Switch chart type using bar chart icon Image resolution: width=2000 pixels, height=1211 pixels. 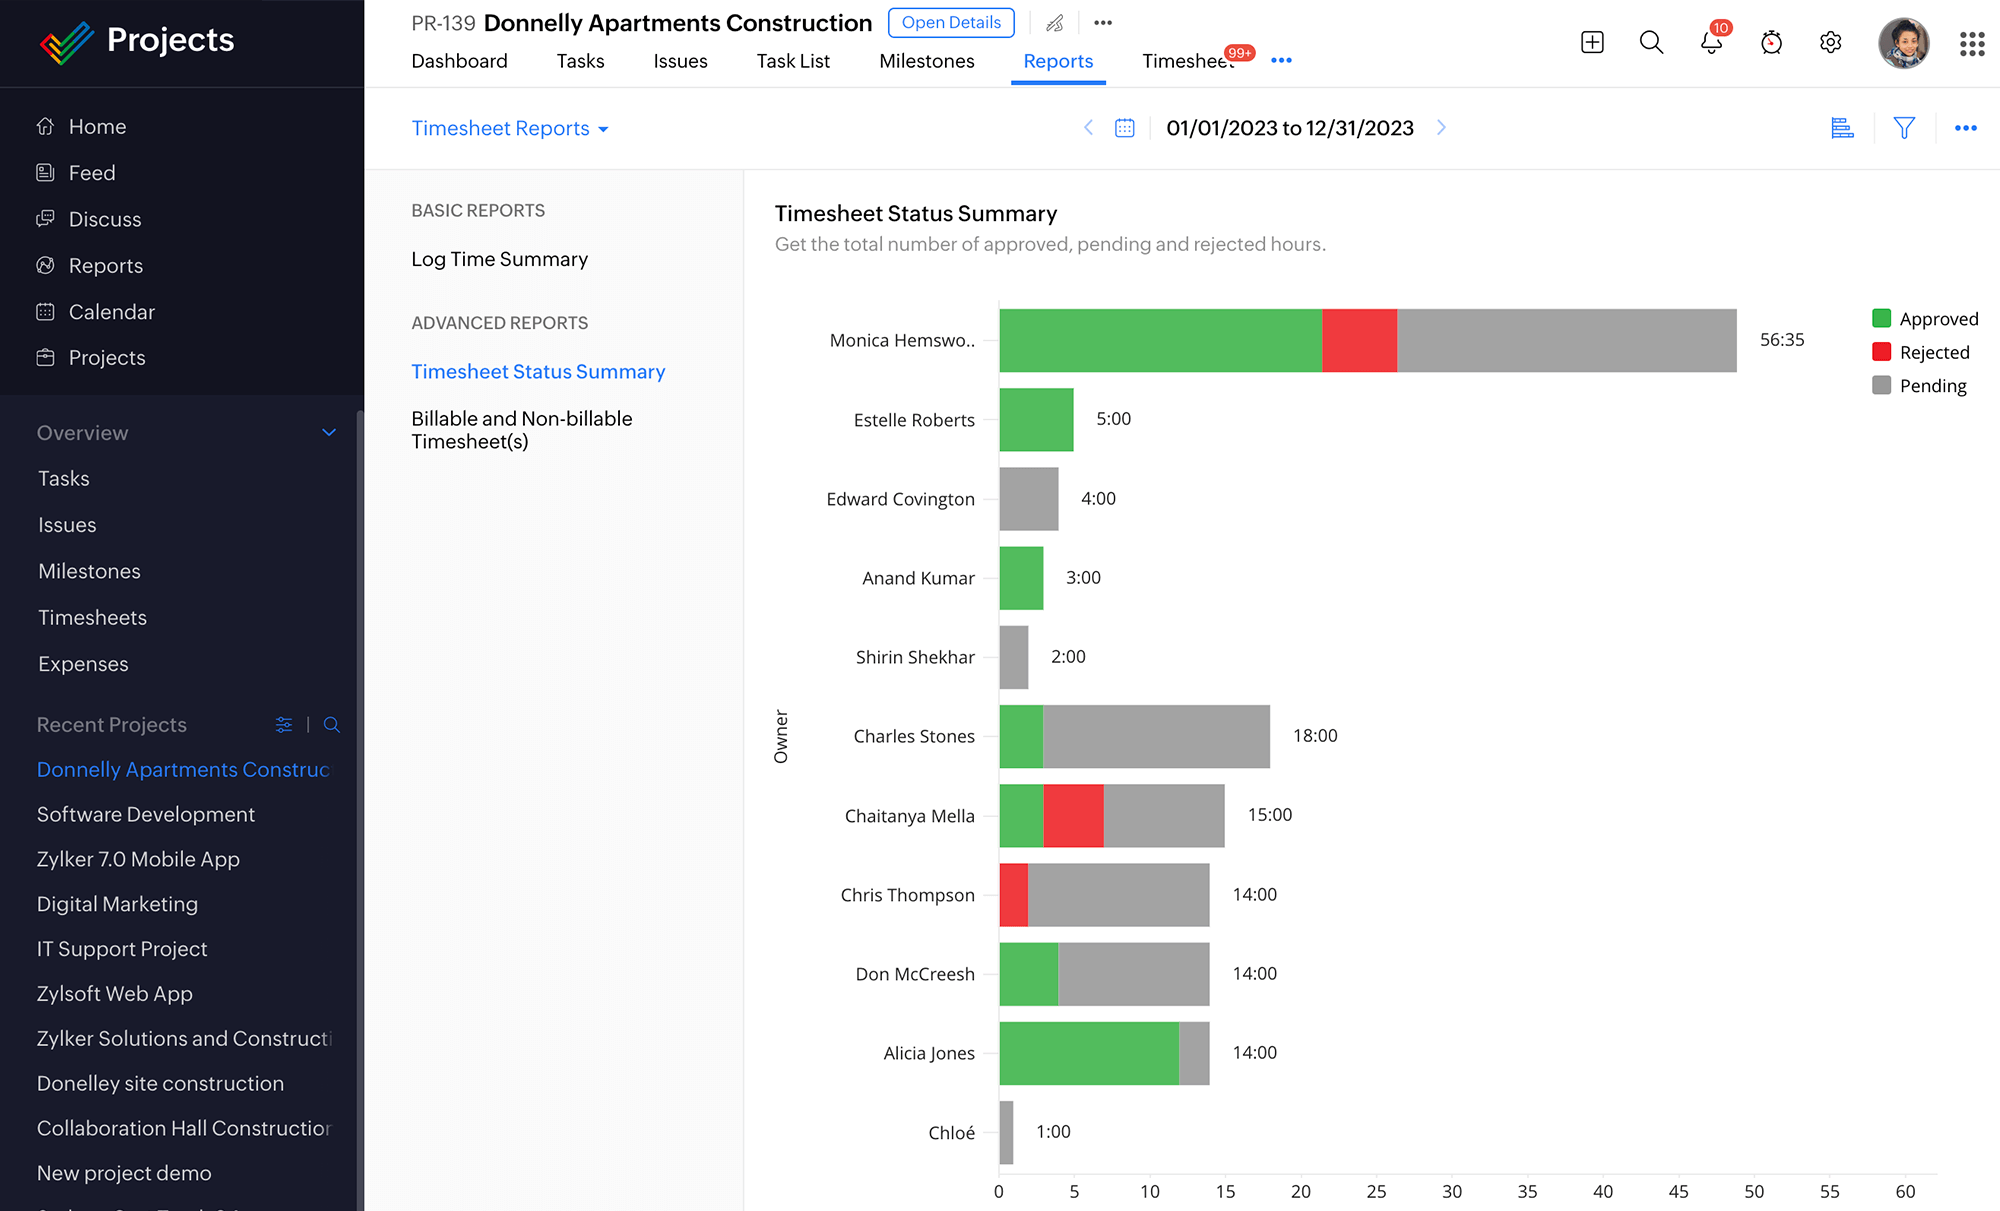1842,128
